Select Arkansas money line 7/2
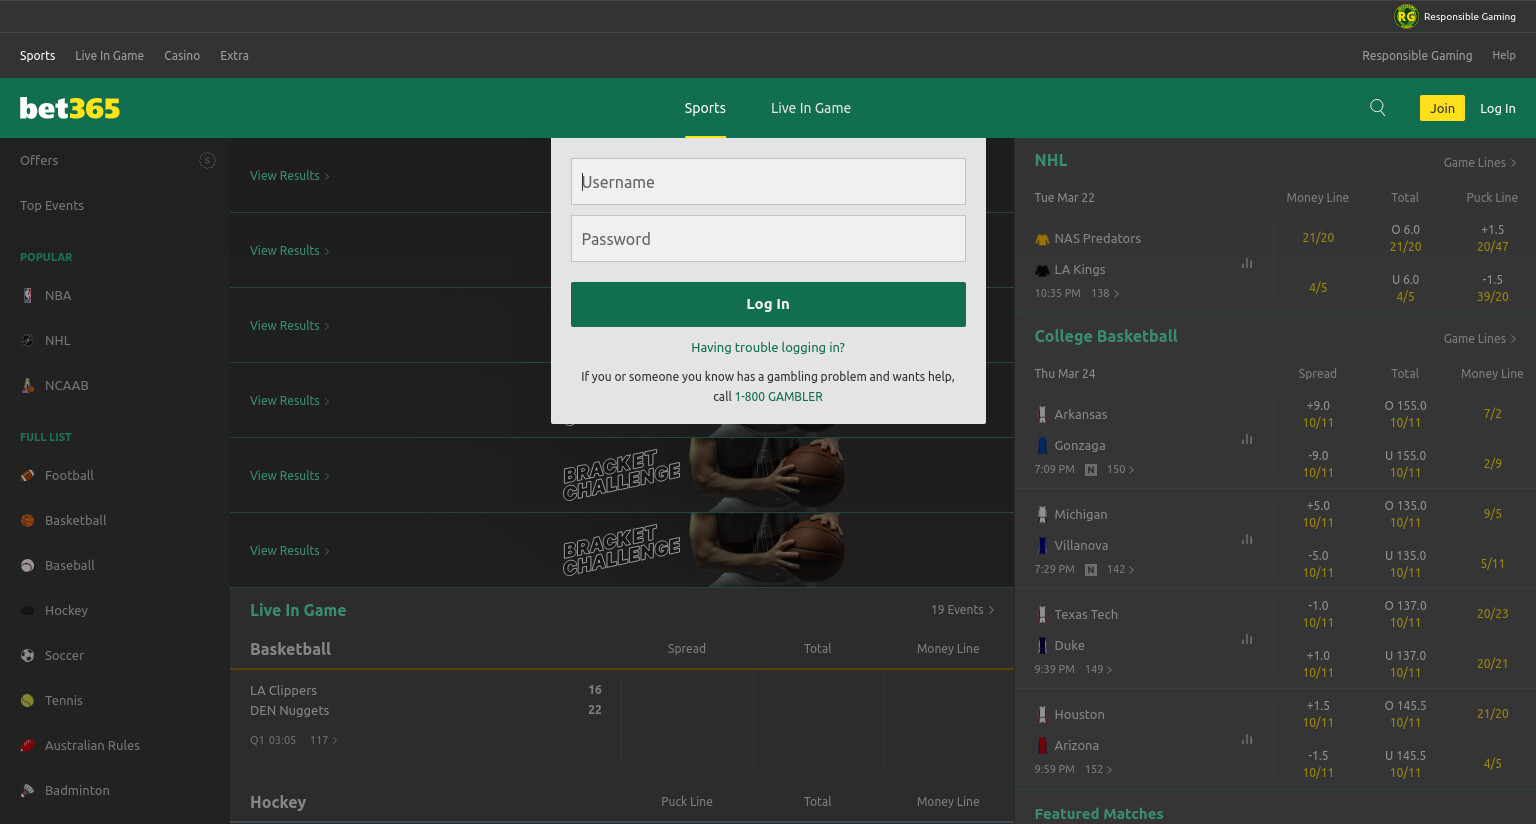 coord(1492,413)
